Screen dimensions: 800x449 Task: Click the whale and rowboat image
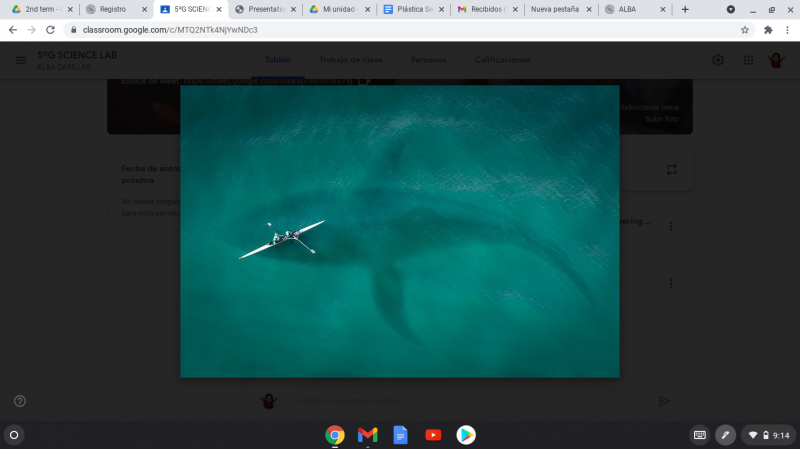pos(400,232)
